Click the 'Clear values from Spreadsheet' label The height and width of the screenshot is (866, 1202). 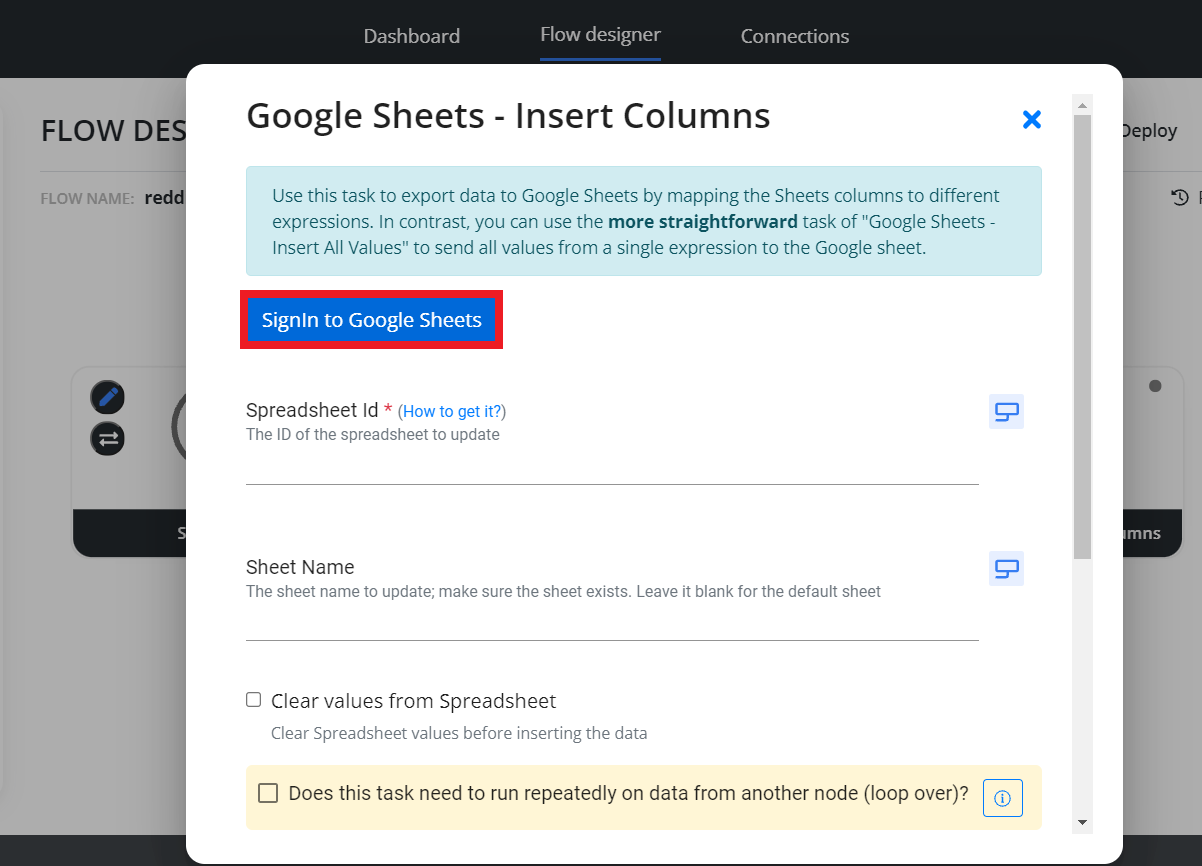[x=413, y=701]
